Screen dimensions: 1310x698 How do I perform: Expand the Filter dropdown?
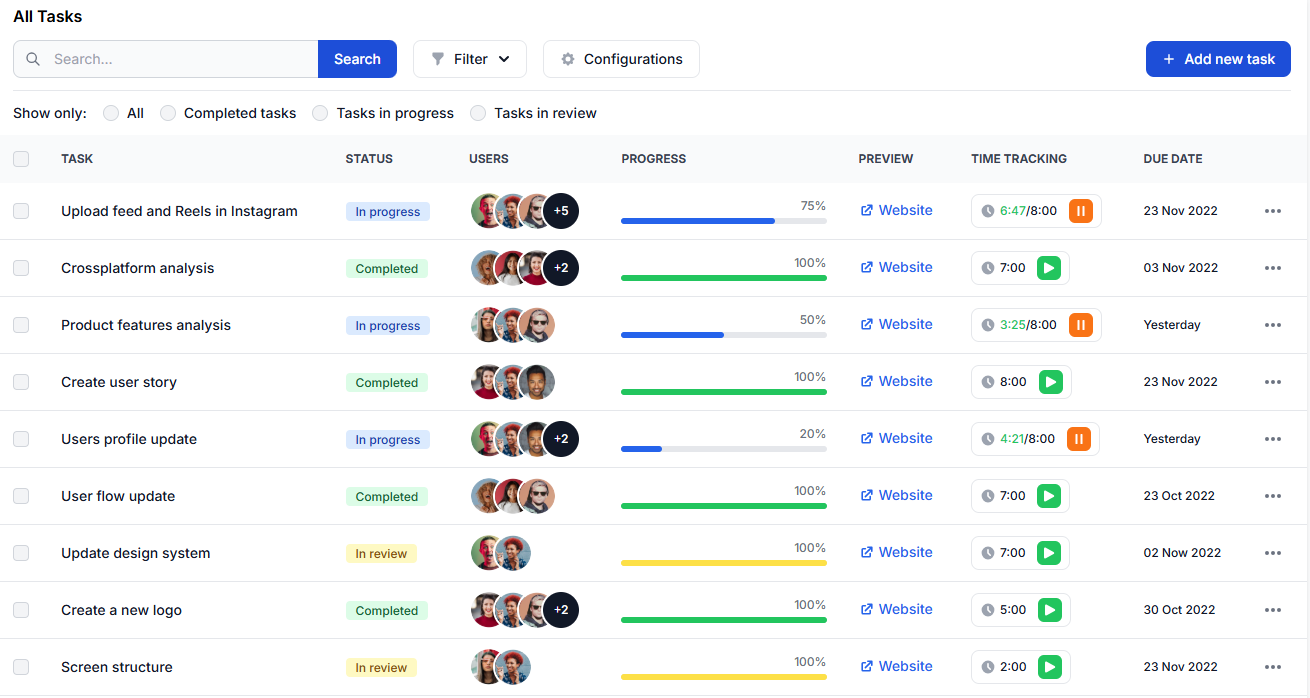[x=470, y=59]
